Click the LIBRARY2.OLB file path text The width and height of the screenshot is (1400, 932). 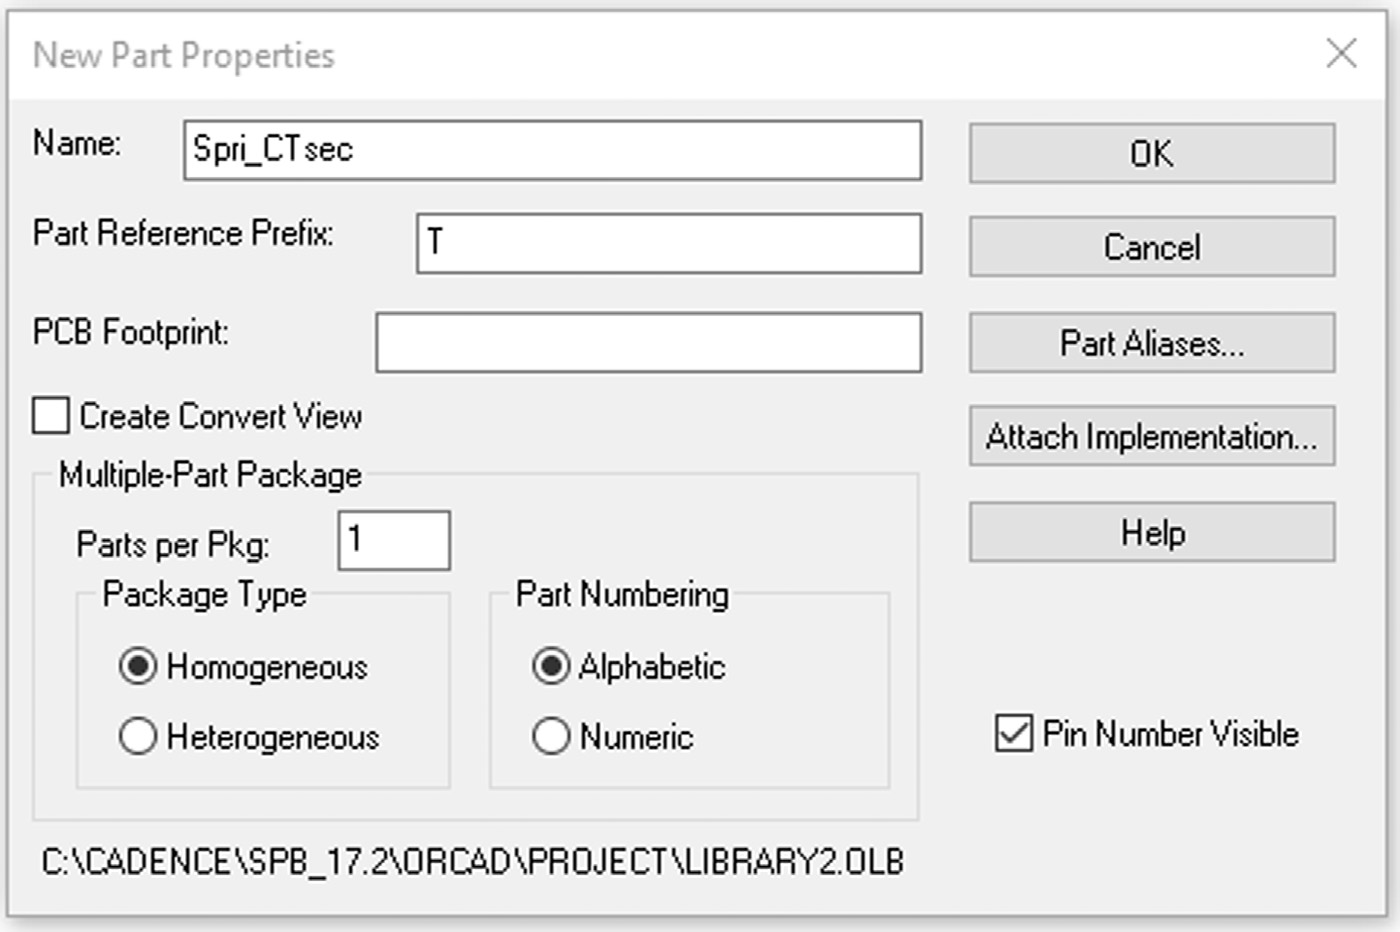pyautogui.click(x=472, y=862)
